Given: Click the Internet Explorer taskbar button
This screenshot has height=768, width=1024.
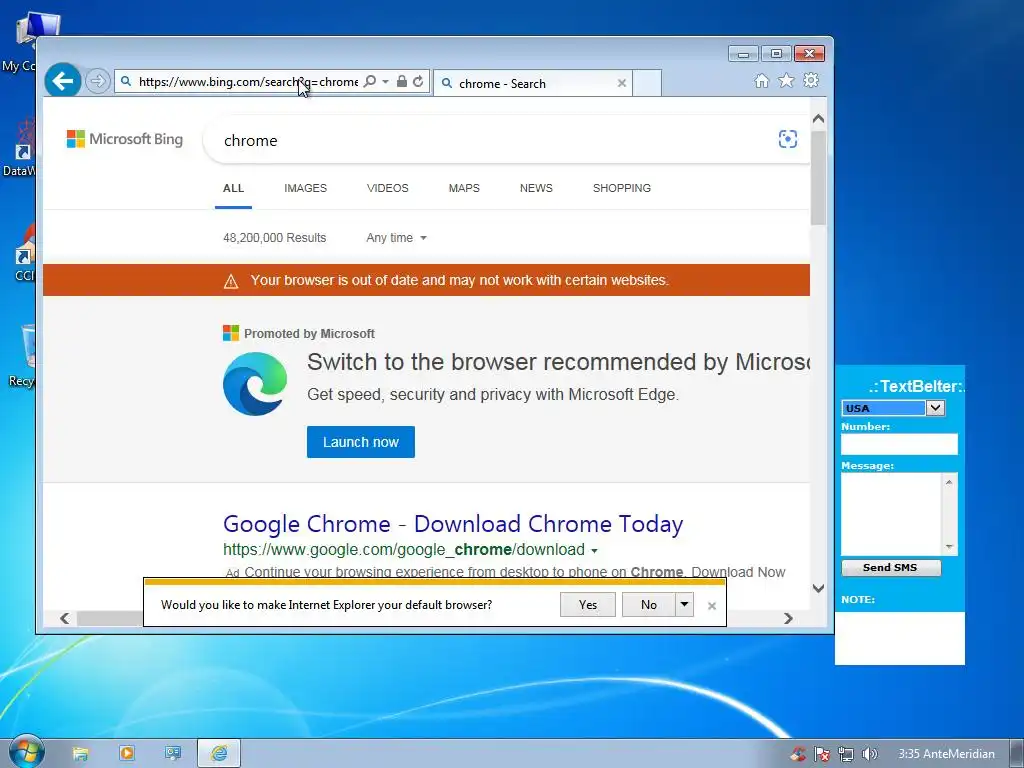Looking at the screenshot, I should coord(219,753).
